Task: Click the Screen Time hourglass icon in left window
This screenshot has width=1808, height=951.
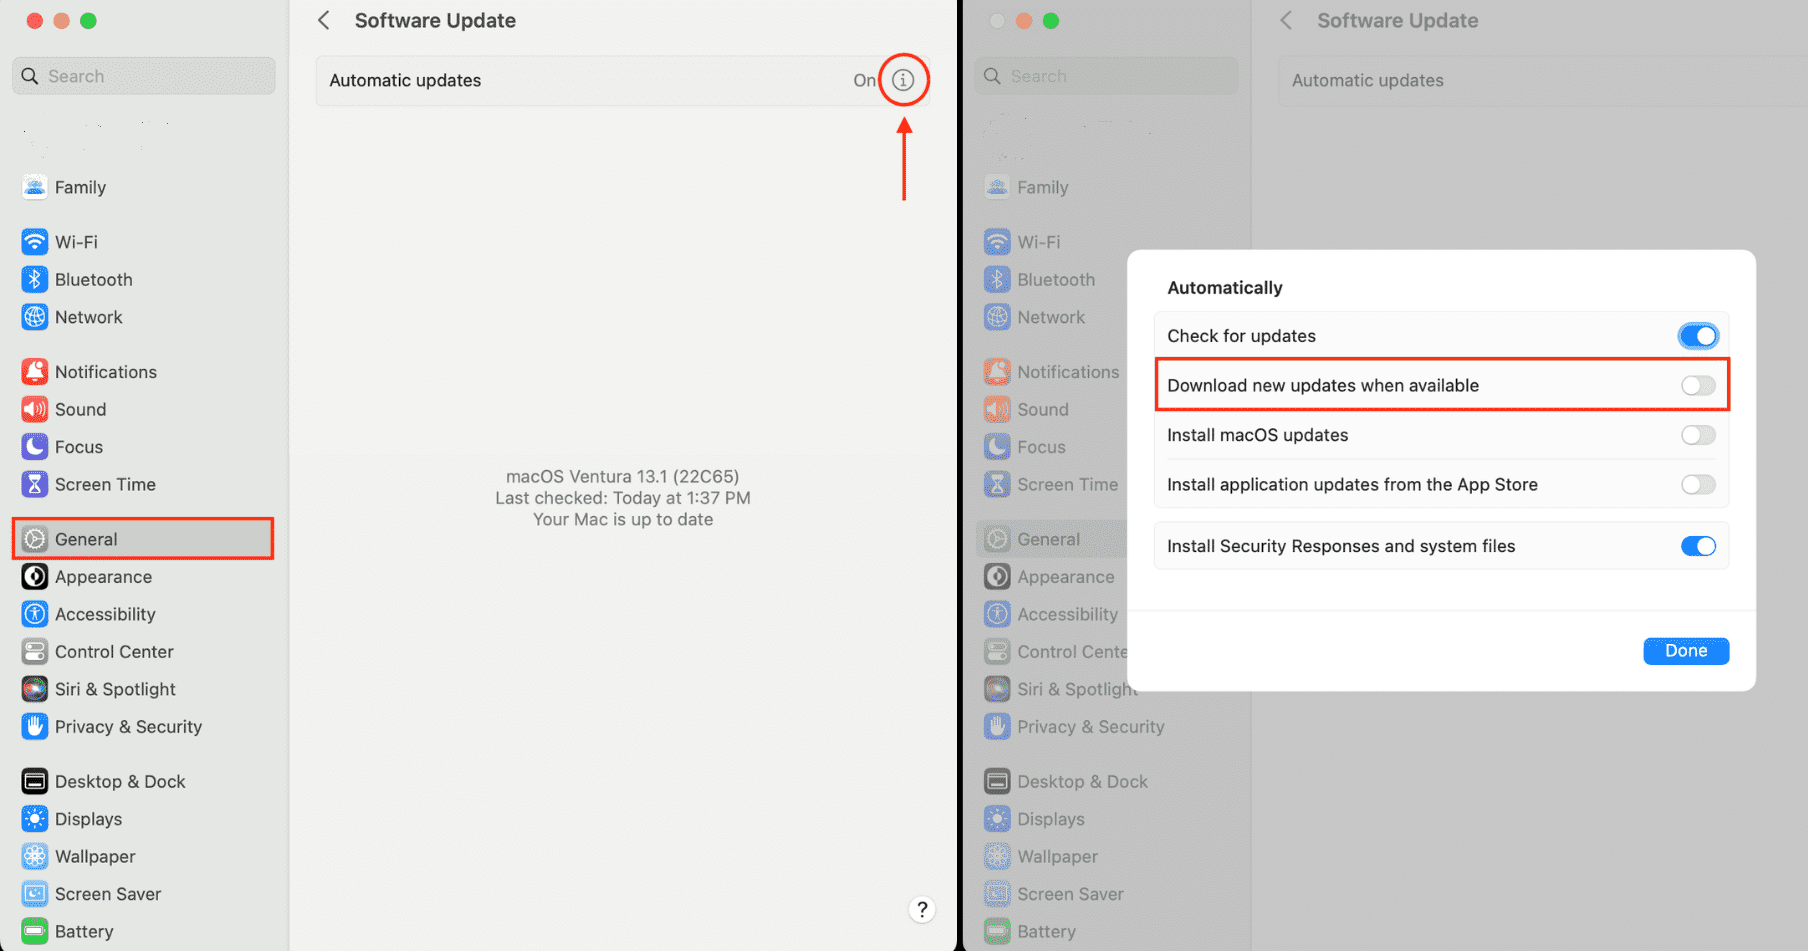Action: pos(35,484)
